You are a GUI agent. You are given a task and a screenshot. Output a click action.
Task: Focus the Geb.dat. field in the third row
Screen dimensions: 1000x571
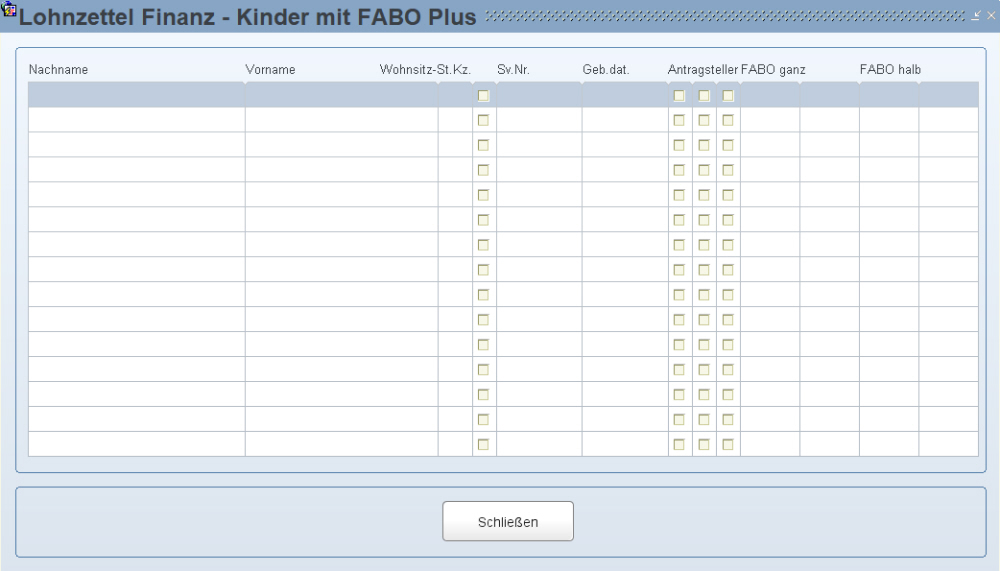tap(624, 145)
